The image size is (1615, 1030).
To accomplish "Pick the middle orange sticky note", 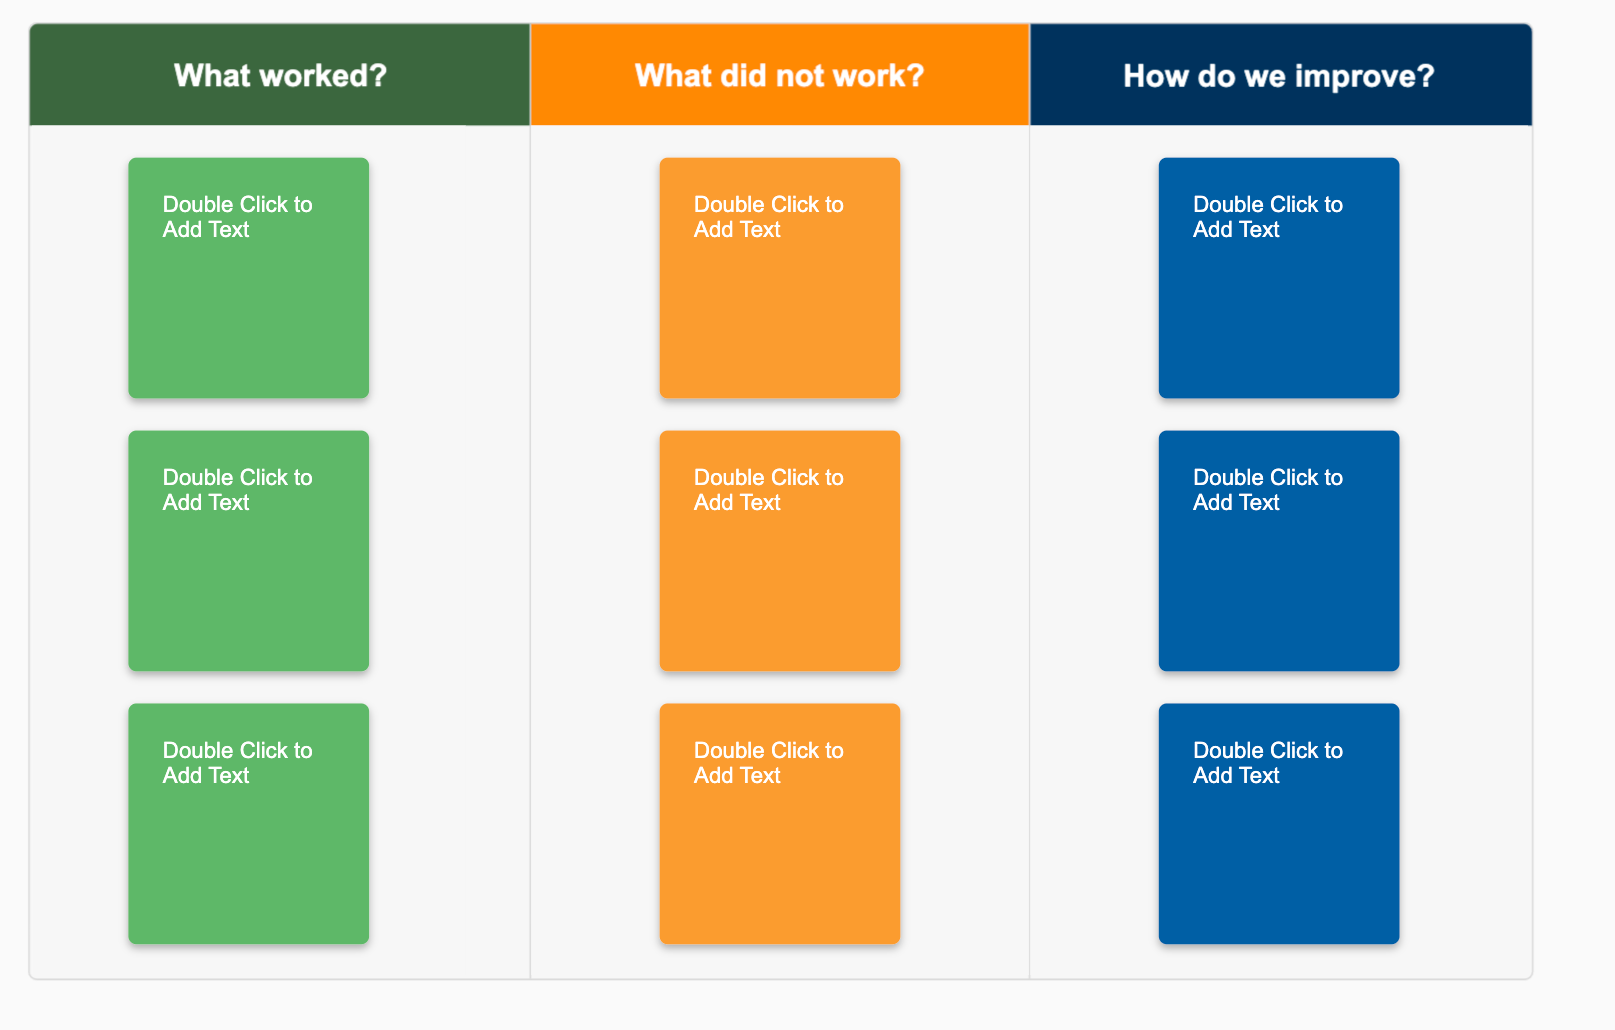I will 779,551.
